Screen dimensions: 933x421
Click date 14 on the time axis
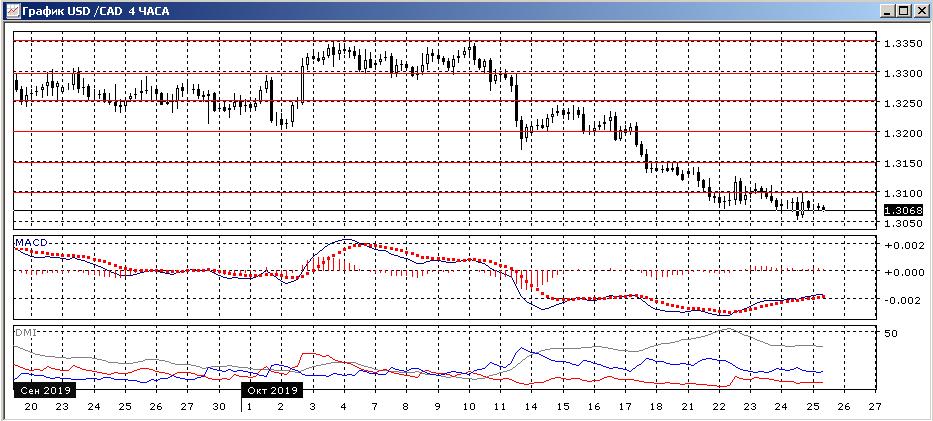pyautogui.click(x=530, y=407)
